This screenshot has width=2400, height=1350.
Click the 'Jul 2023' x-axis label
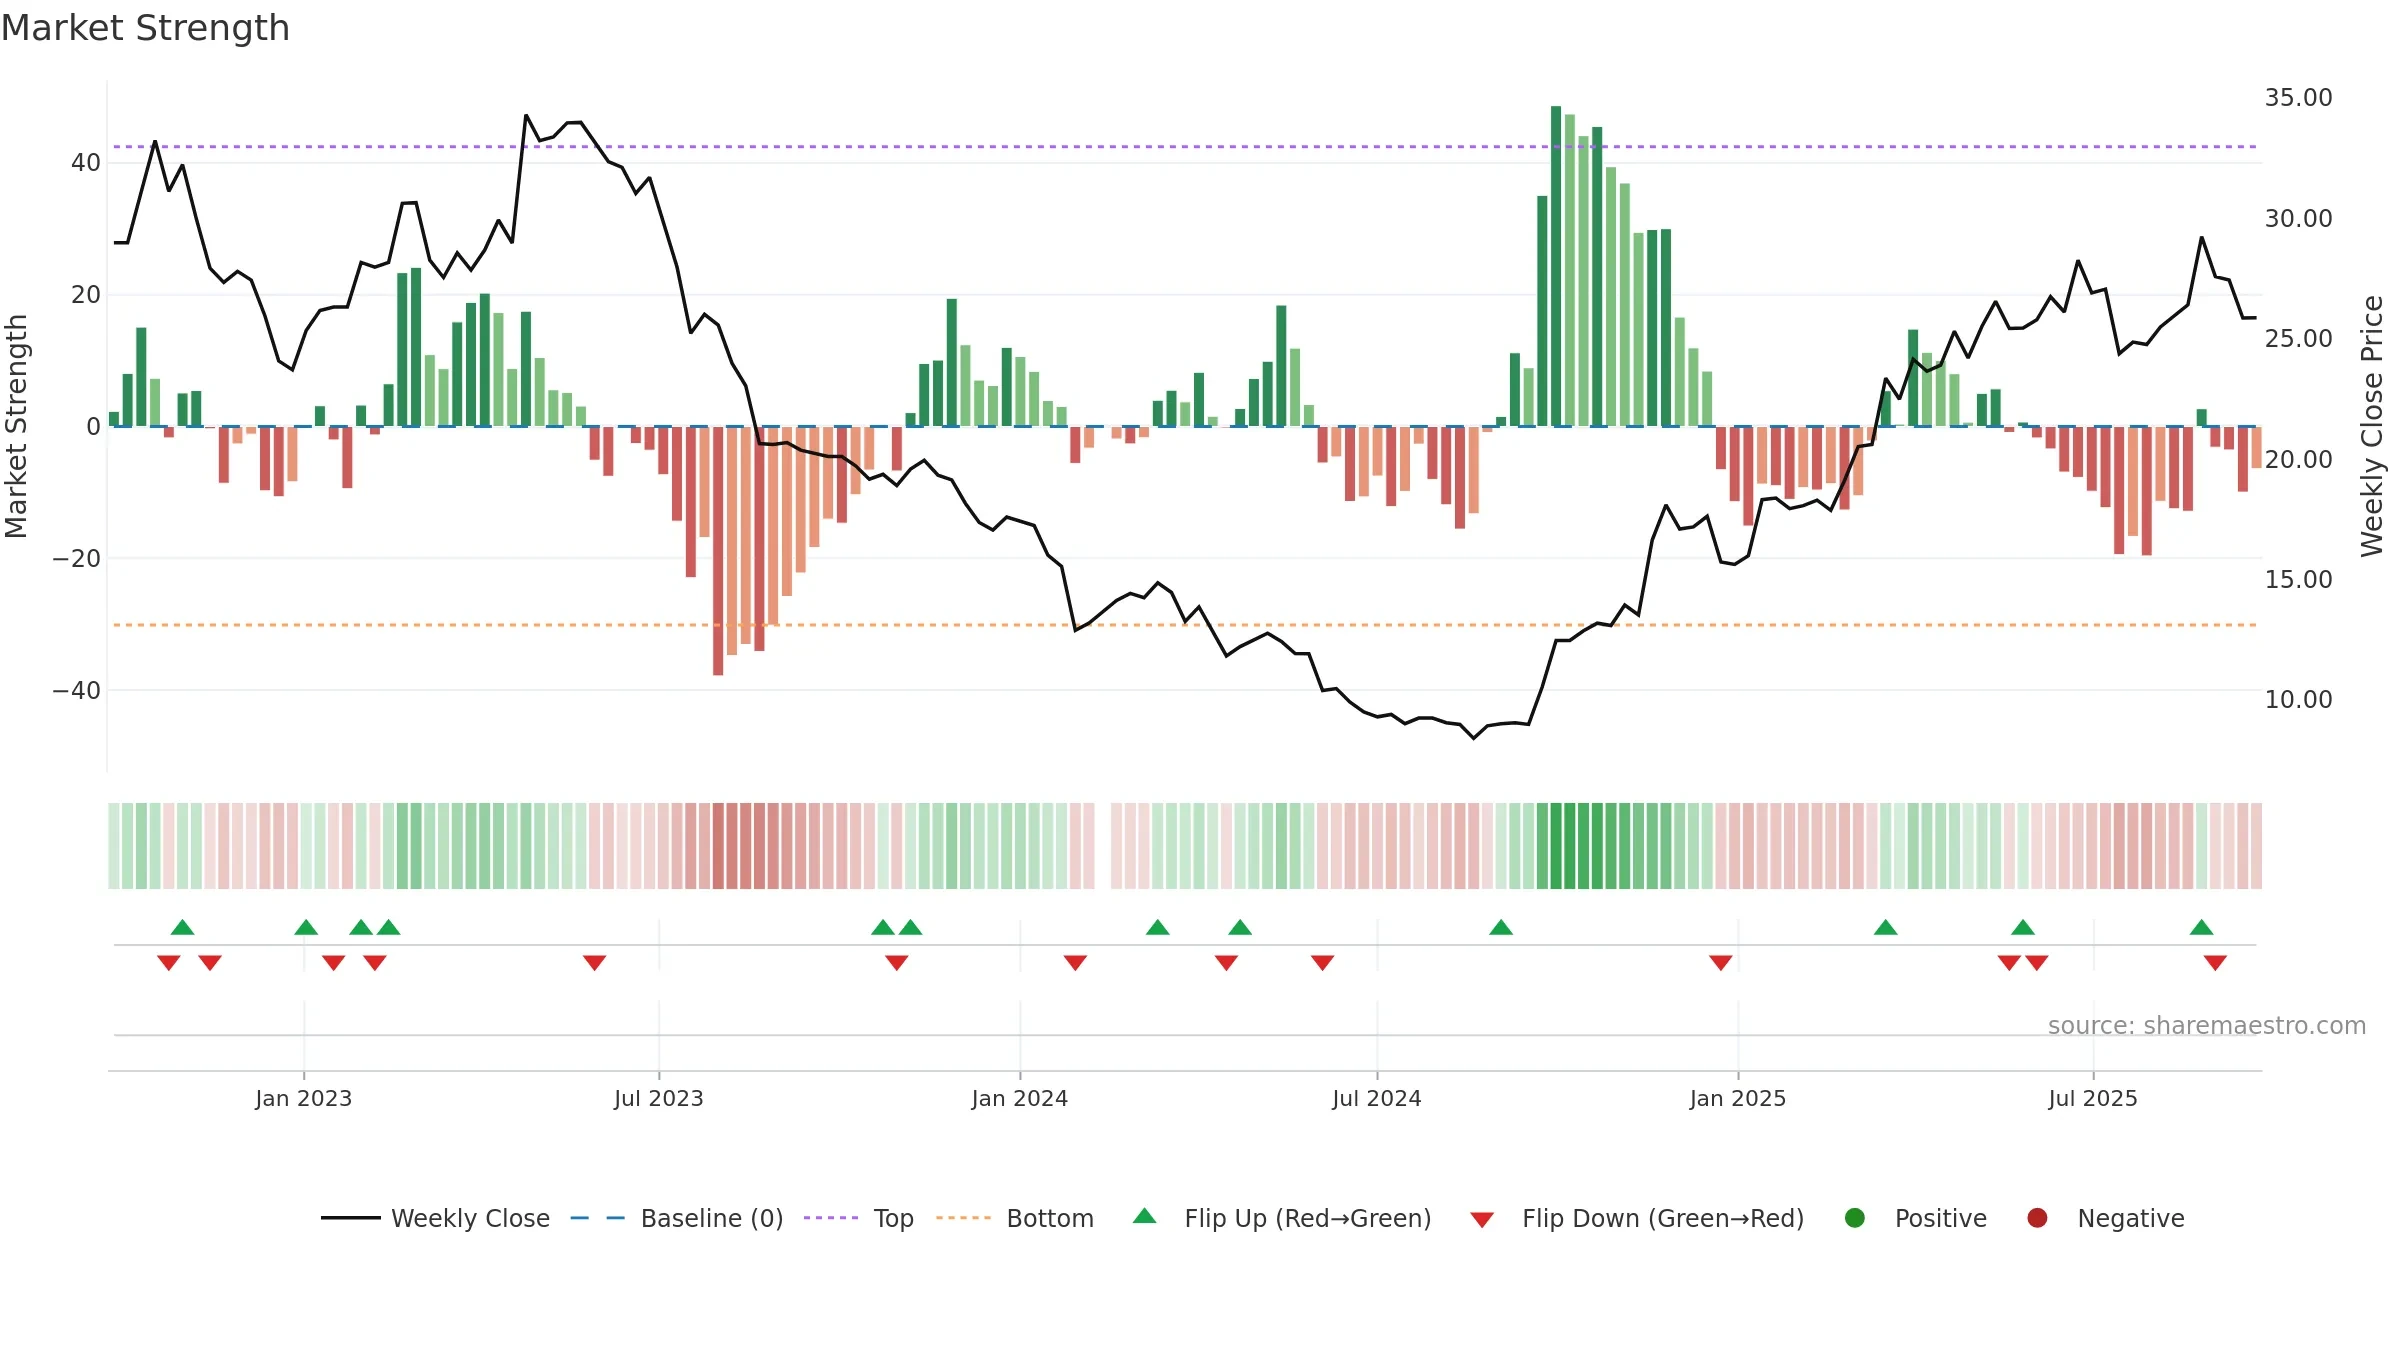(x=659, y=1098)
